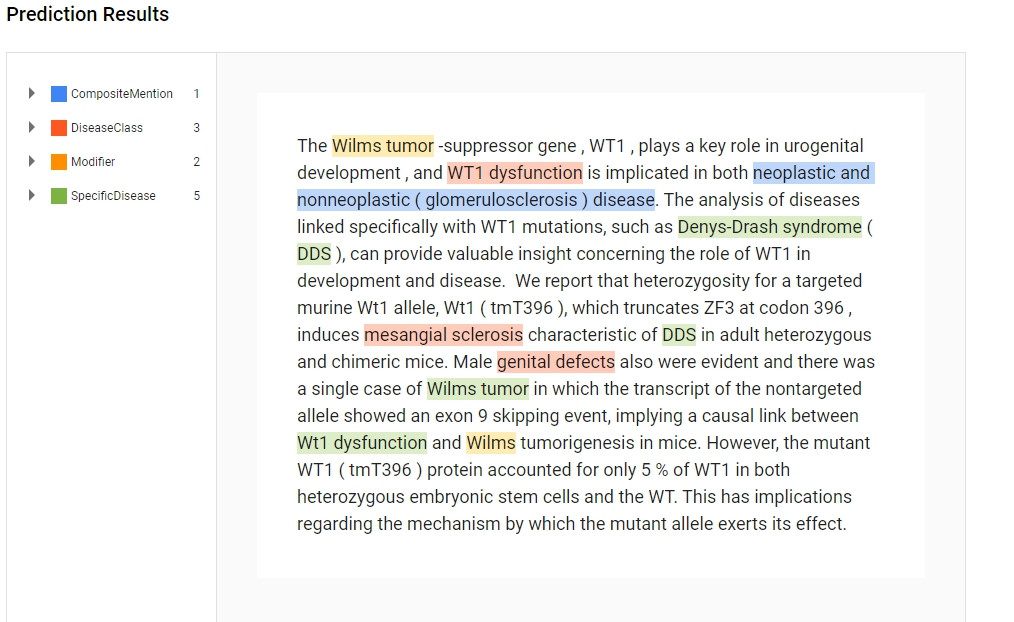
Task: Click the highlighted 'Denys-Drash syndrome' entity
Action: point(770,227)
